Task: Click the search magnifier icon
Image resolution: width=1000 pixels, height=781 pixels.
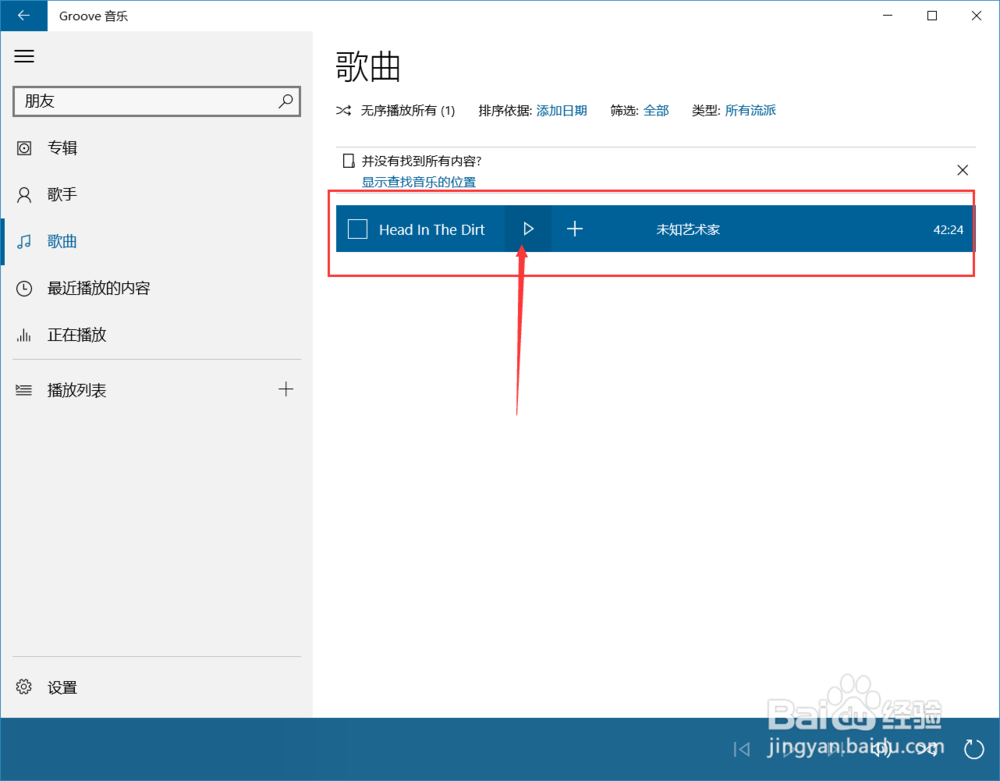Action: (286, 101)
